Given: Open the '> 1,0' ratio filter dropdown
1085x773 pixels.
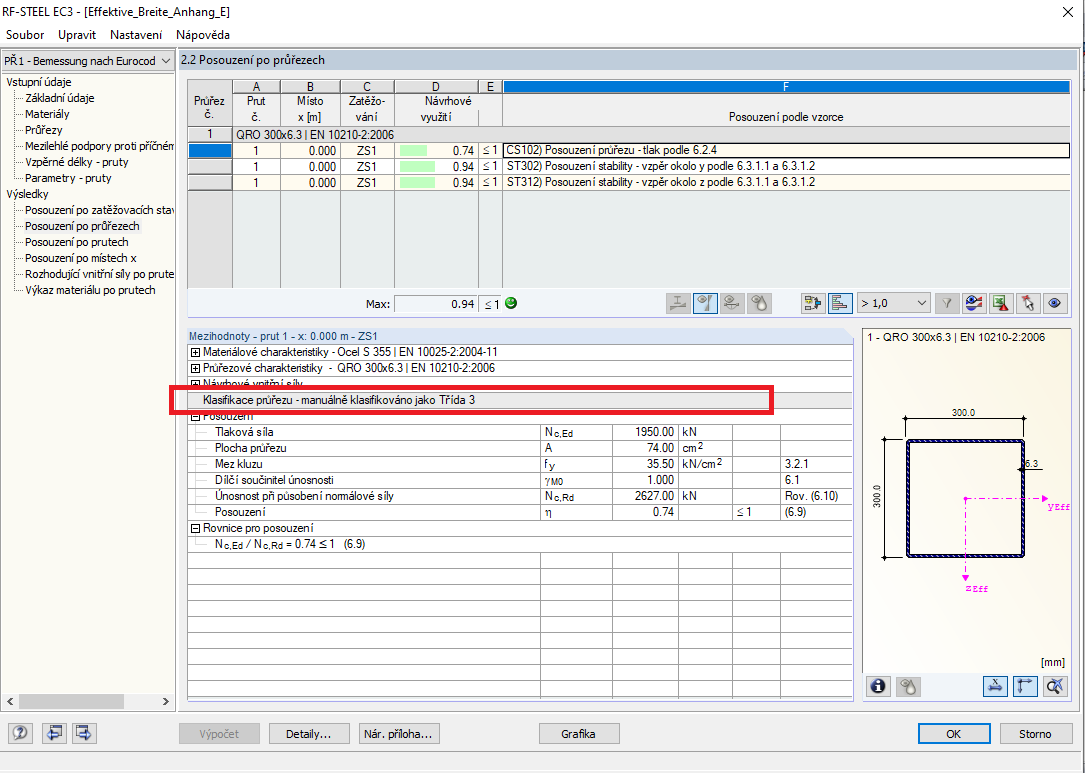Looking at the screenshot, I should pos(893,303).
